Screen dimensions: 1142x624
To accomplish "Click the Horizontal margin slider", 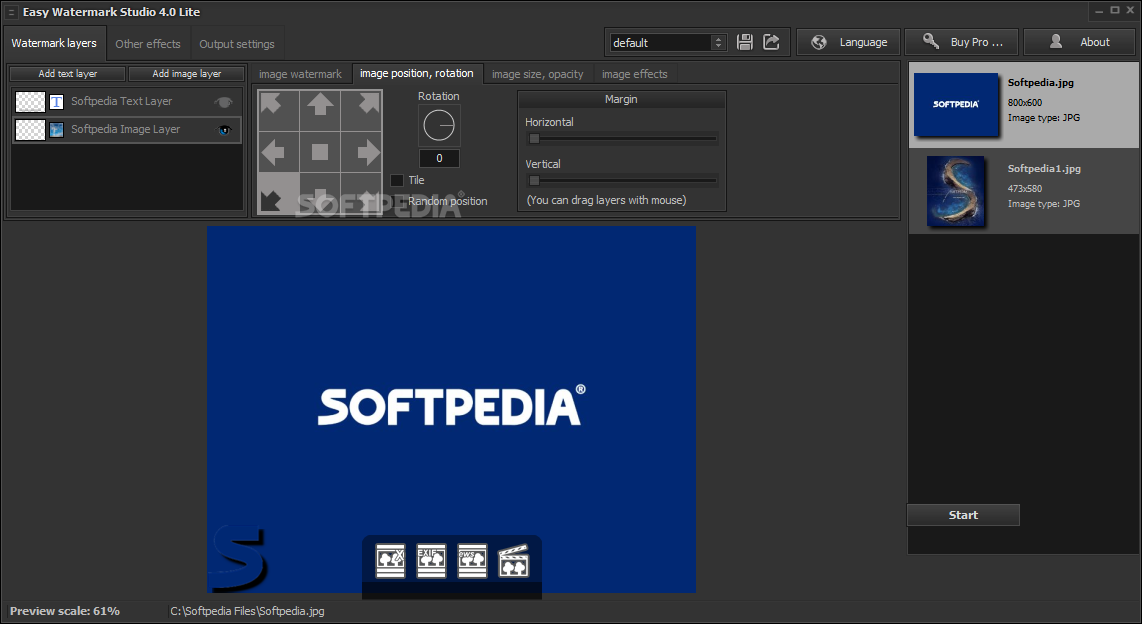I will click(x=622, y=138).
